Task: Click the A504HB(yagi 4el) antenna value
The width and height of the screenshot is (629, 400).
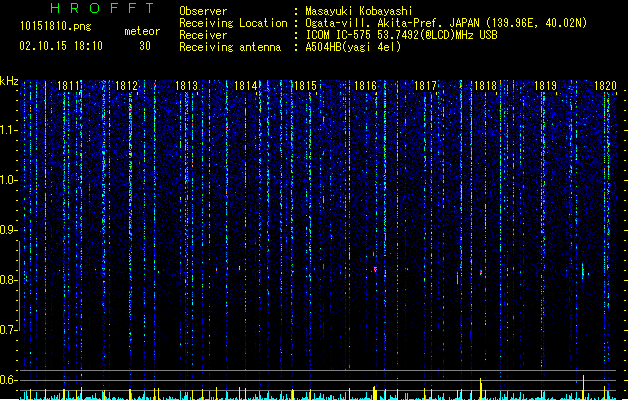Action: point(353,47)
